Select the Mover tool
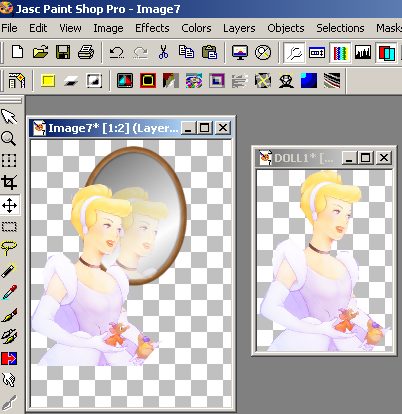This screenshot has height=414, width=402. tap(10, 205)
